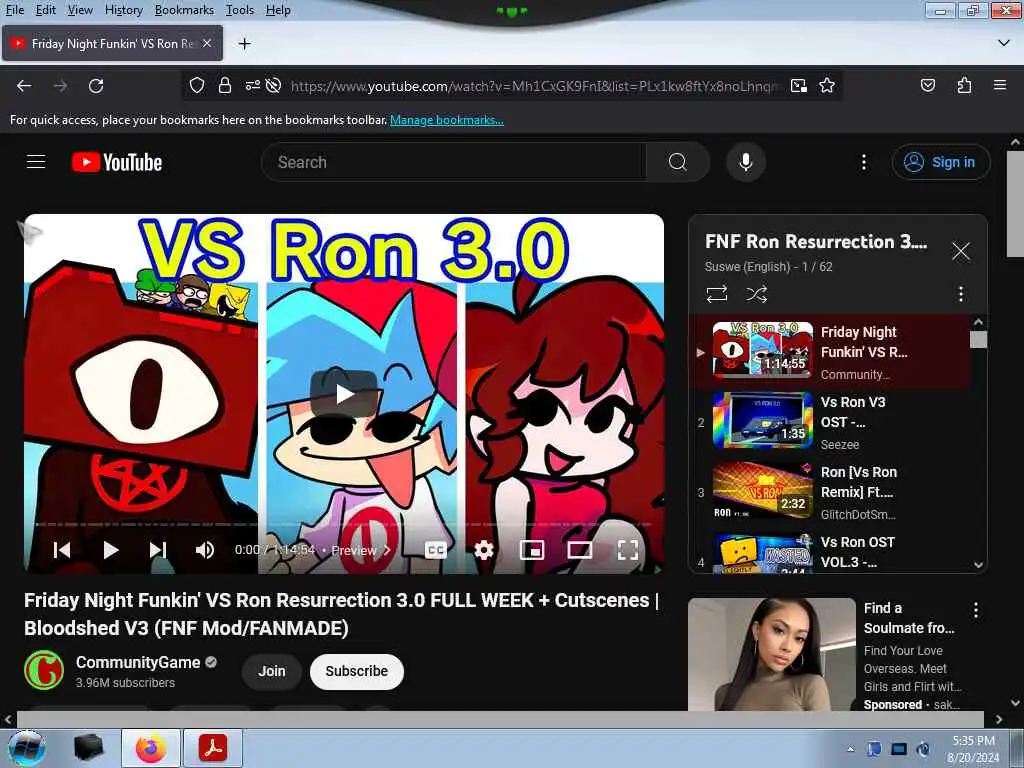This screenshot has height=768, width=1024.
Task: Reload the current page
Action: pyautogui.click(x=96, y=86)
